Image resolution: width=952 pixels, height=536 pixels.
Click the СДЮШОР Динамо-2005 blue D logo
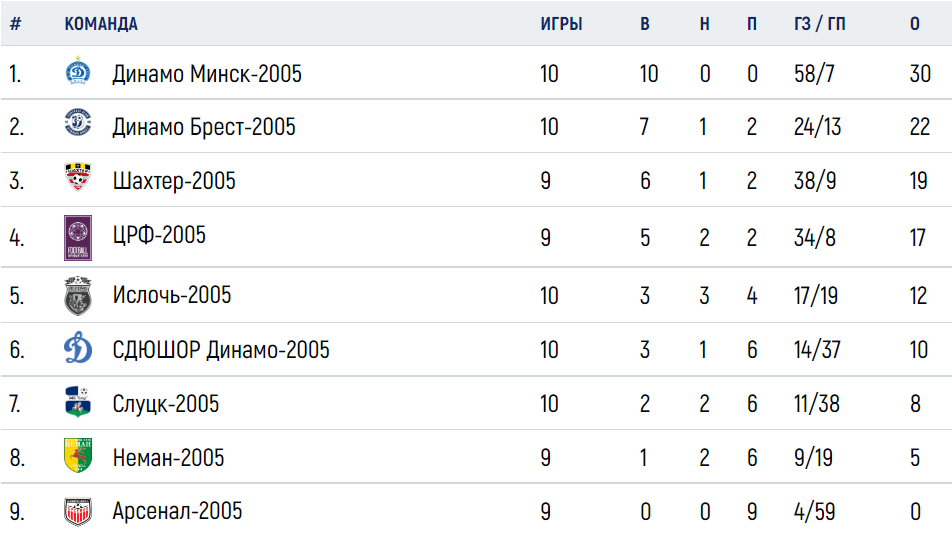coord(78,348)
